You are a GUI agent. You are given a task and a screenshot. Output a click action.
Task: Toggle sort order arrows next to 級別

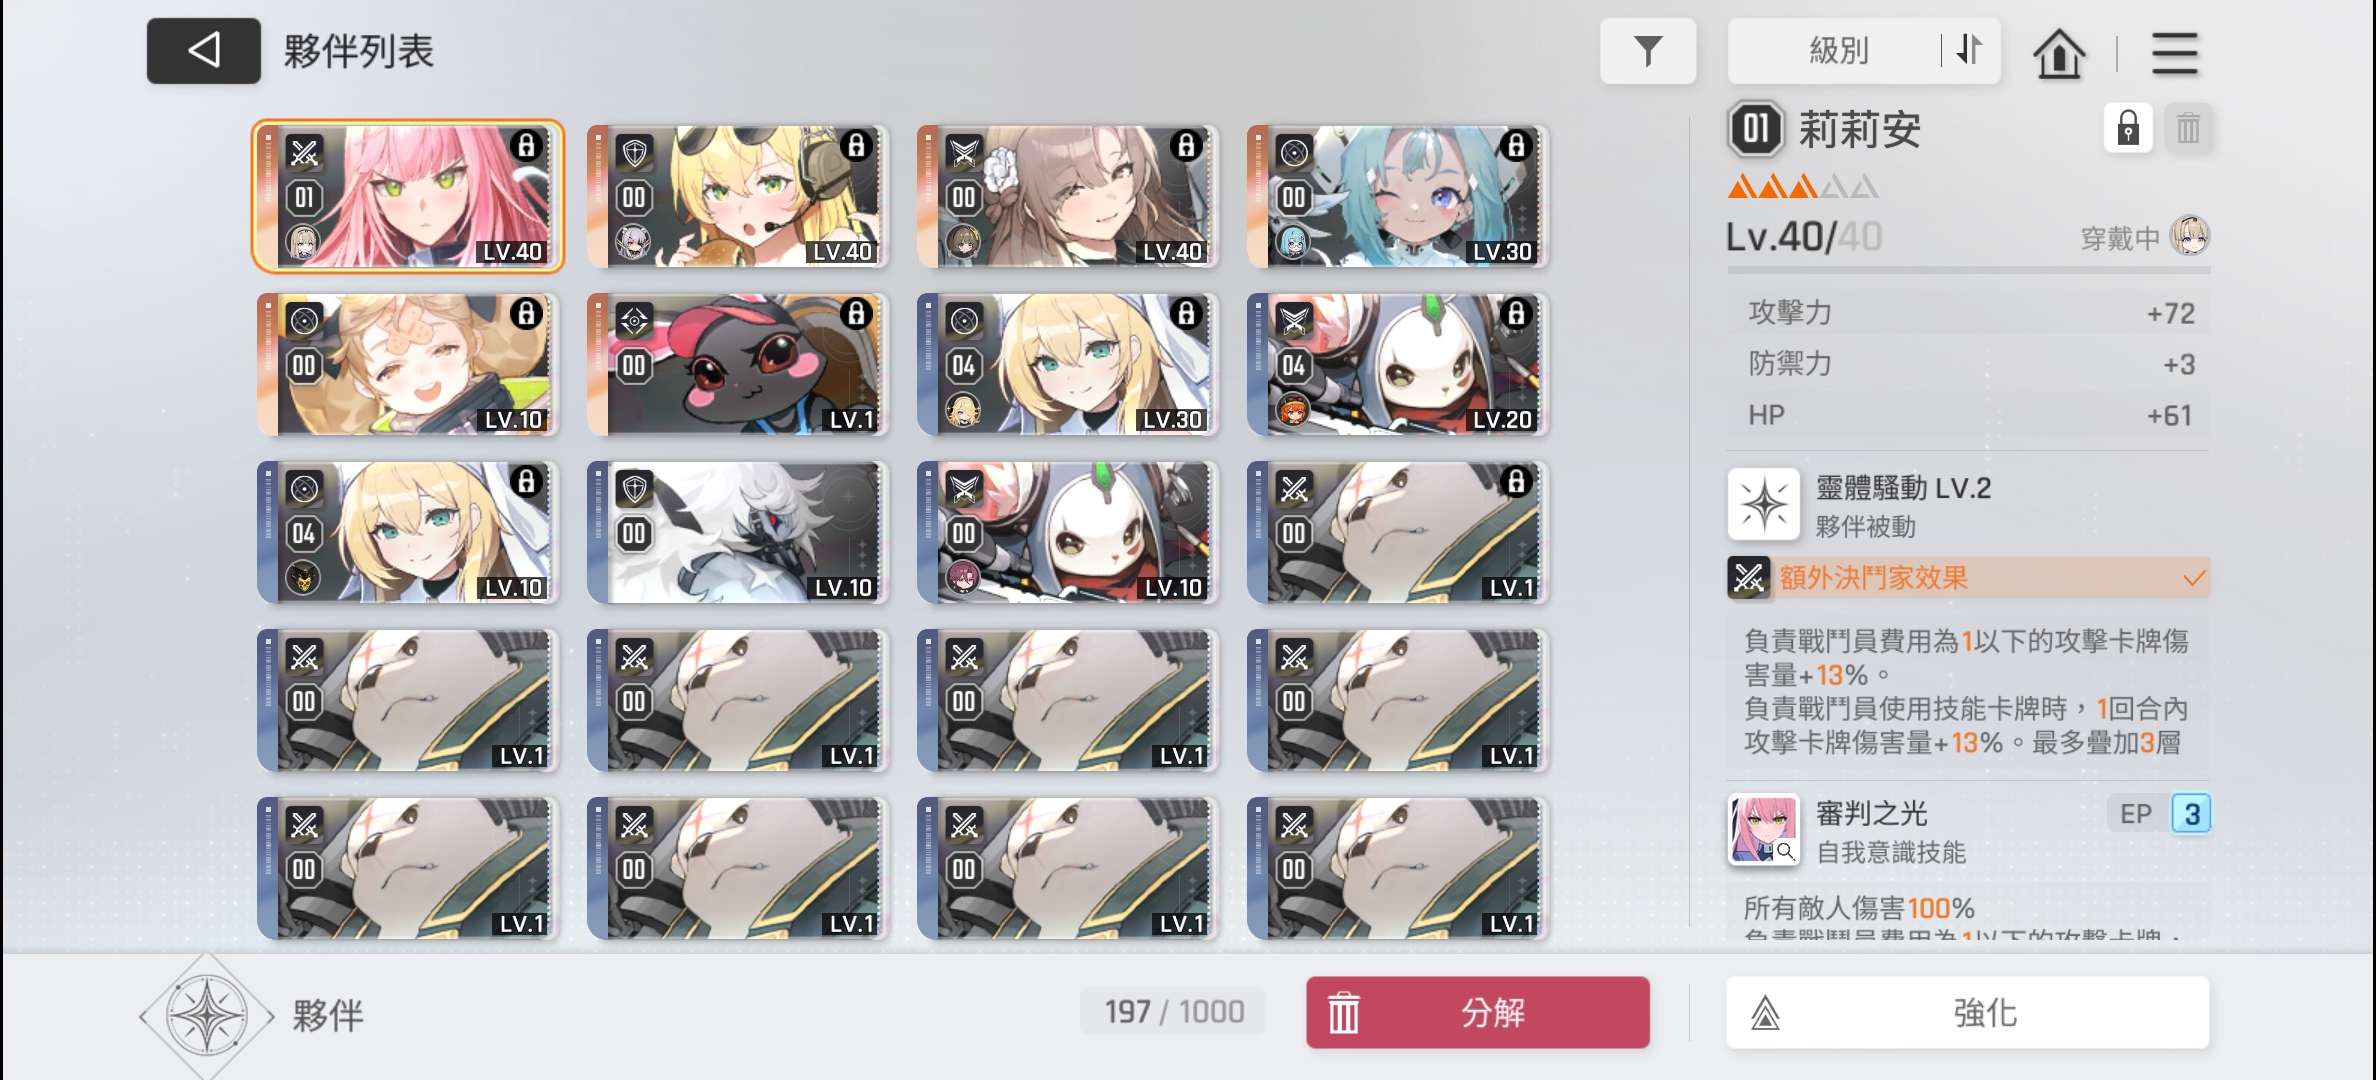[x=1969, y=50]
